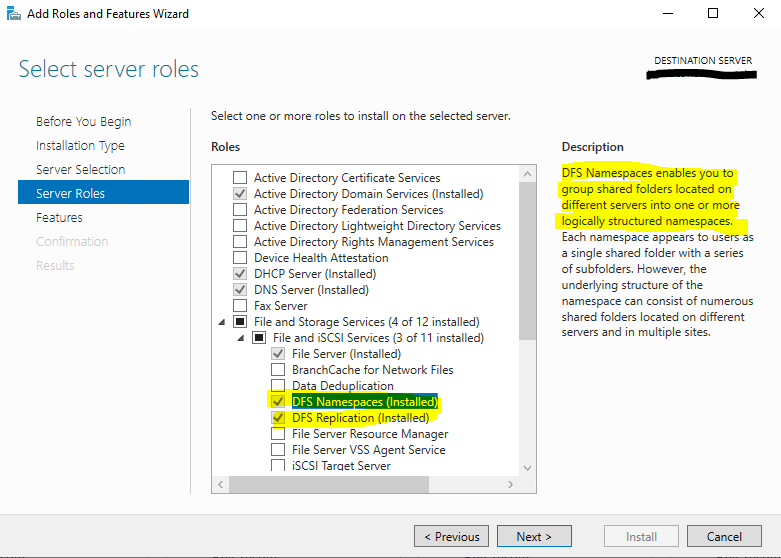This screenshot has height=558, width=781.
Task: Toggle the DFS Replication checkbox
Action: 278,418
